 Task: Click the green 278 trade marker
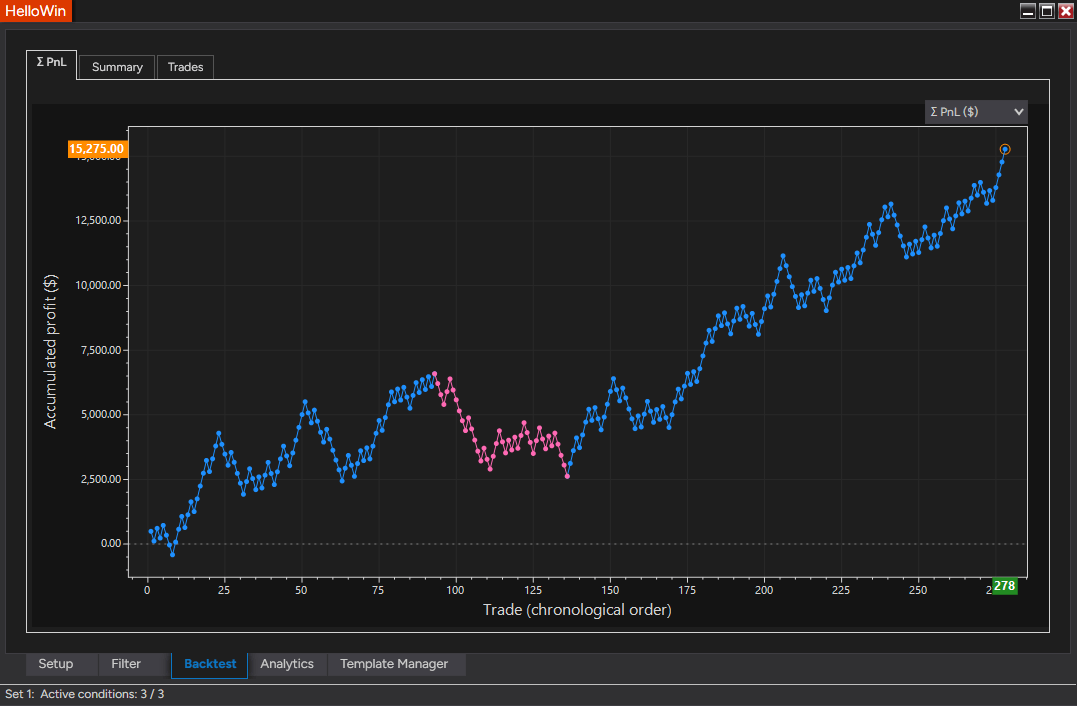click(1004, 587)
